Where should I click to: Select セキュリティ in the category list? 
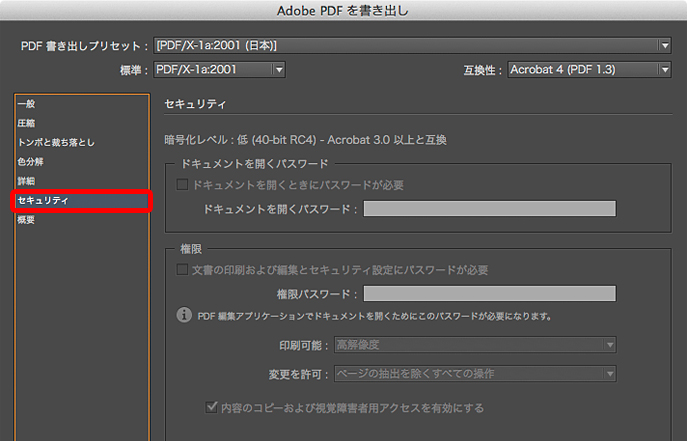(82, 201)
